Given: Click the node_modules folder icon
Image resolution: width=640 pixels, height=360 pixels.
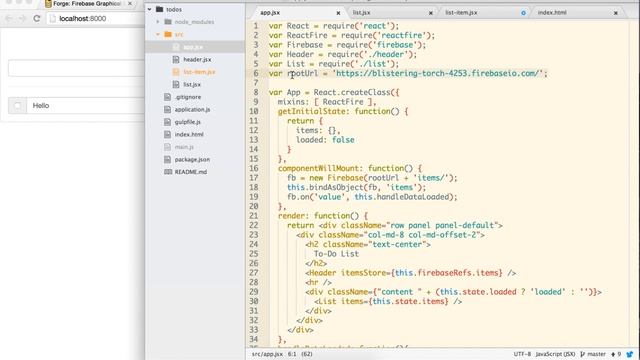Looking at the screenshot, I should tap(168, 22).
